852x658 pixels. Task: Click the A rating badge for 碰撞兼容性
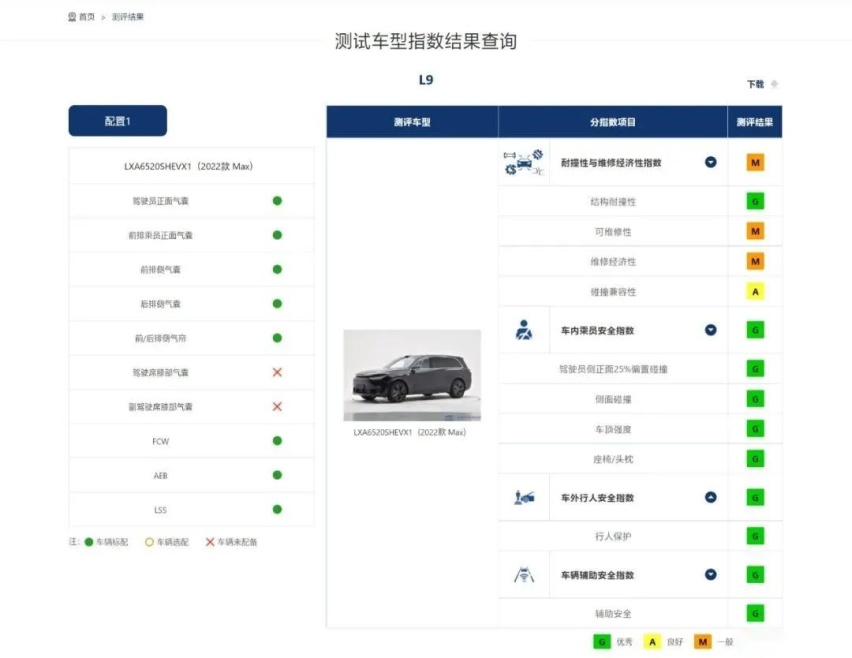click(755, 292)
